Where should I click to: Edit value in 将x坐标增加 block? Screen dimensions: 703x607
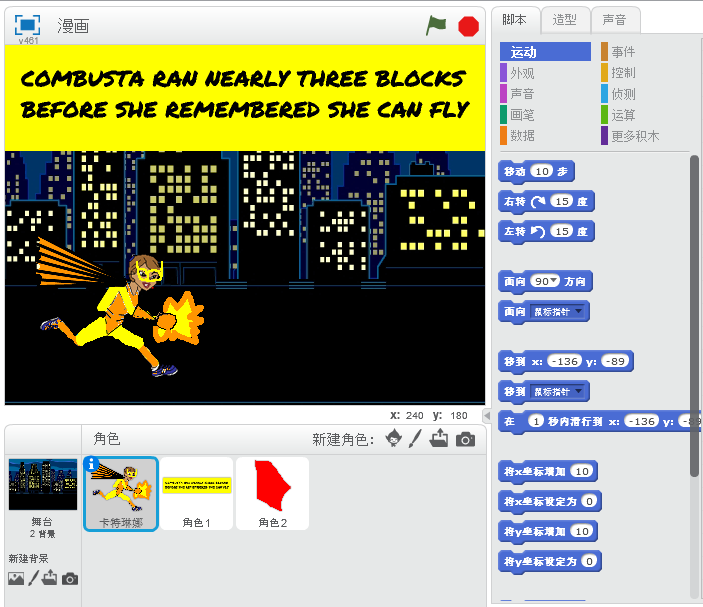pyautogui.click(x=582, y=471)
